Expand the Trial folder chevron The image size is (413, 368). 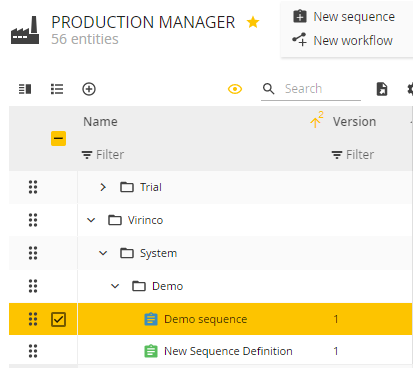coord(103,187)
